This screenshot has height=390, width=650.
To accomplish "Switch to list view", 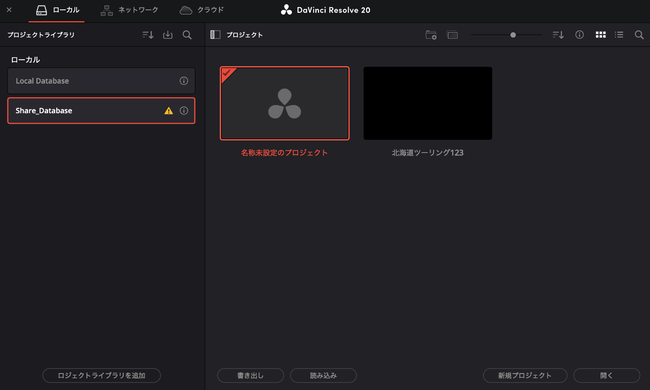I will (619, 35).
